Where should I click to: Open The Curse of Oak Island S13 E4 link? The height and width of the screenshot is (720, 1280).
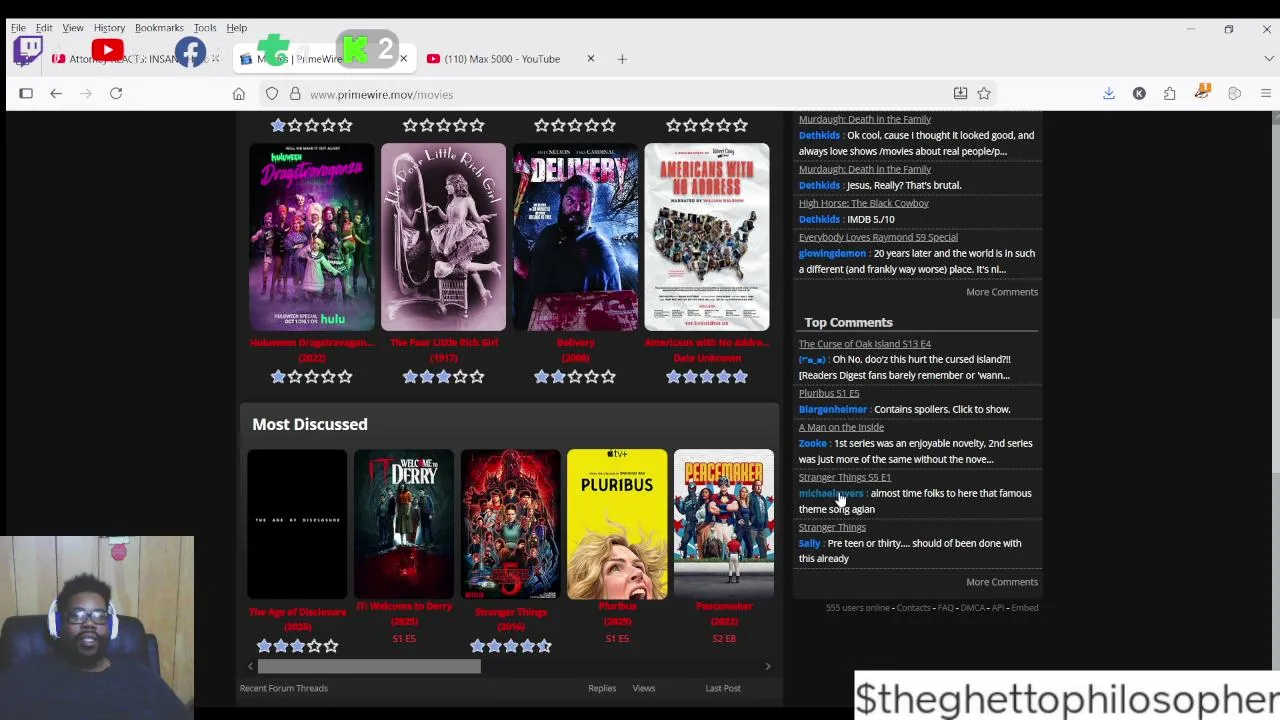tap(864, 344)
